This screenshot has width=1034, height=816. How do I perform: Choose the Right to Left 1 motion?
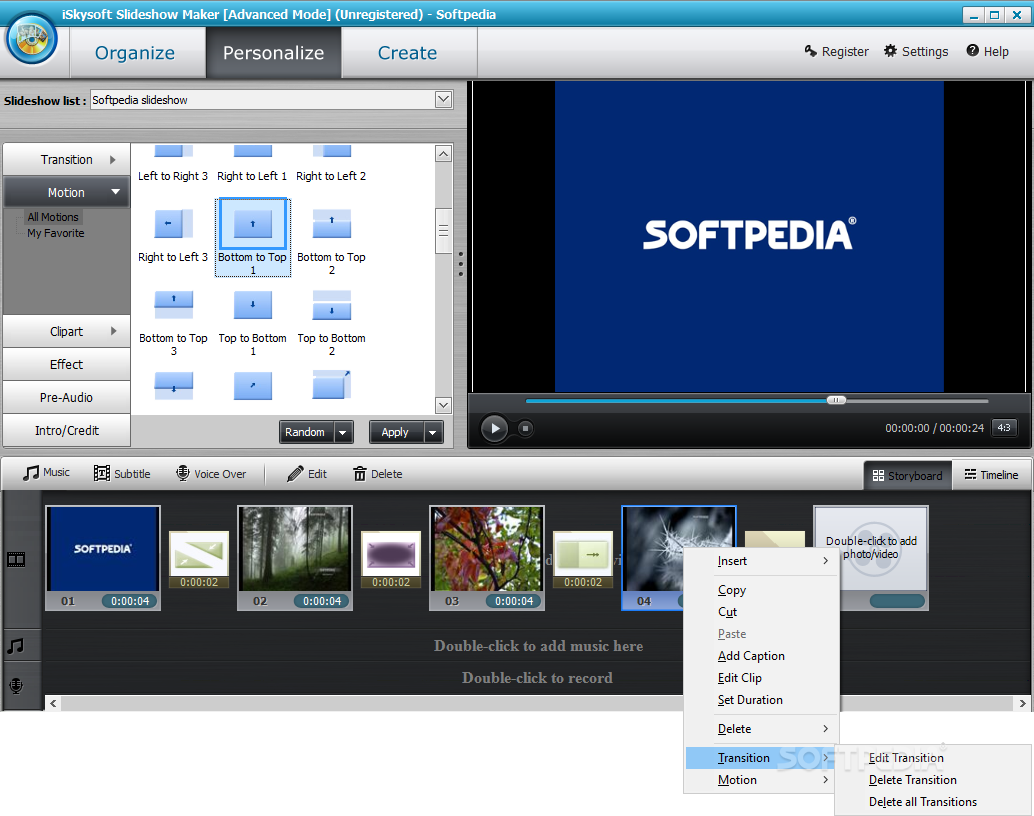(x=252, y=162)
